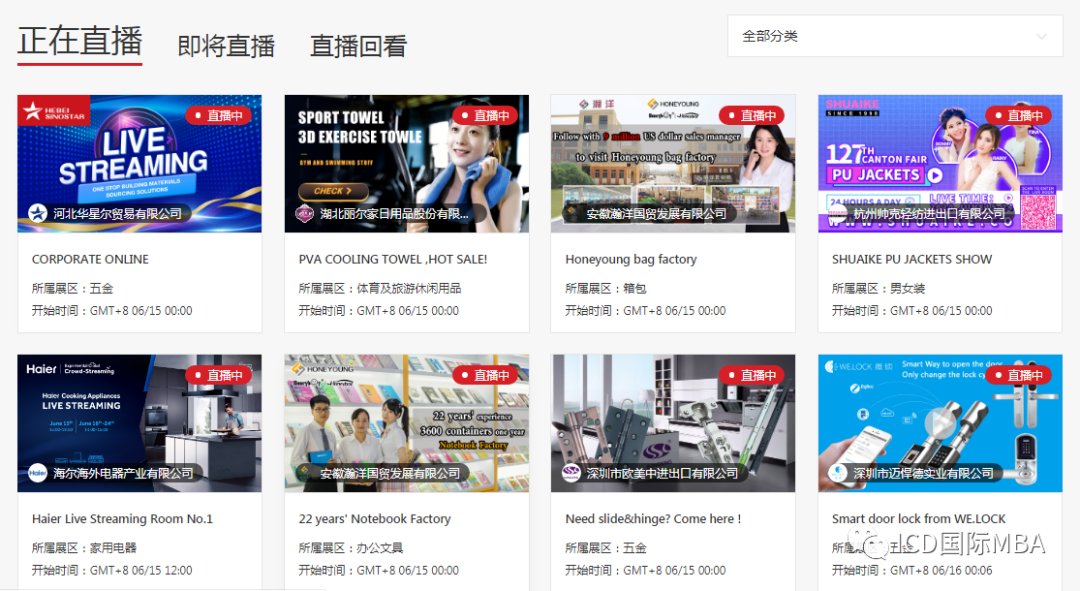
Task: Open the Need slide&hinge? Come here! title
Action: click(x=653, y=519)
